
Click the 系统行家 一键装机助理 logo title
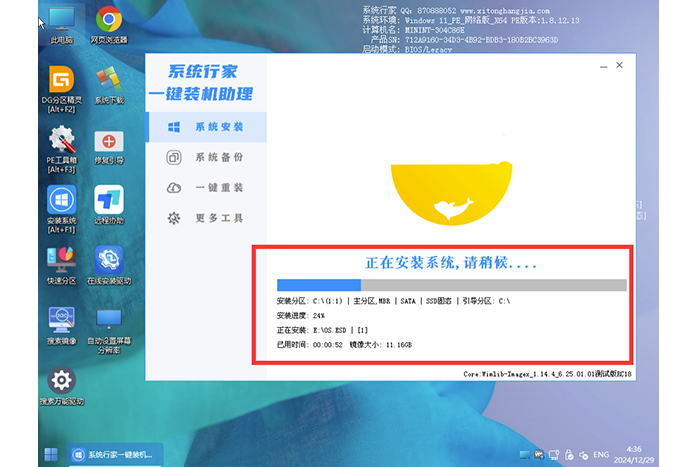201,83
